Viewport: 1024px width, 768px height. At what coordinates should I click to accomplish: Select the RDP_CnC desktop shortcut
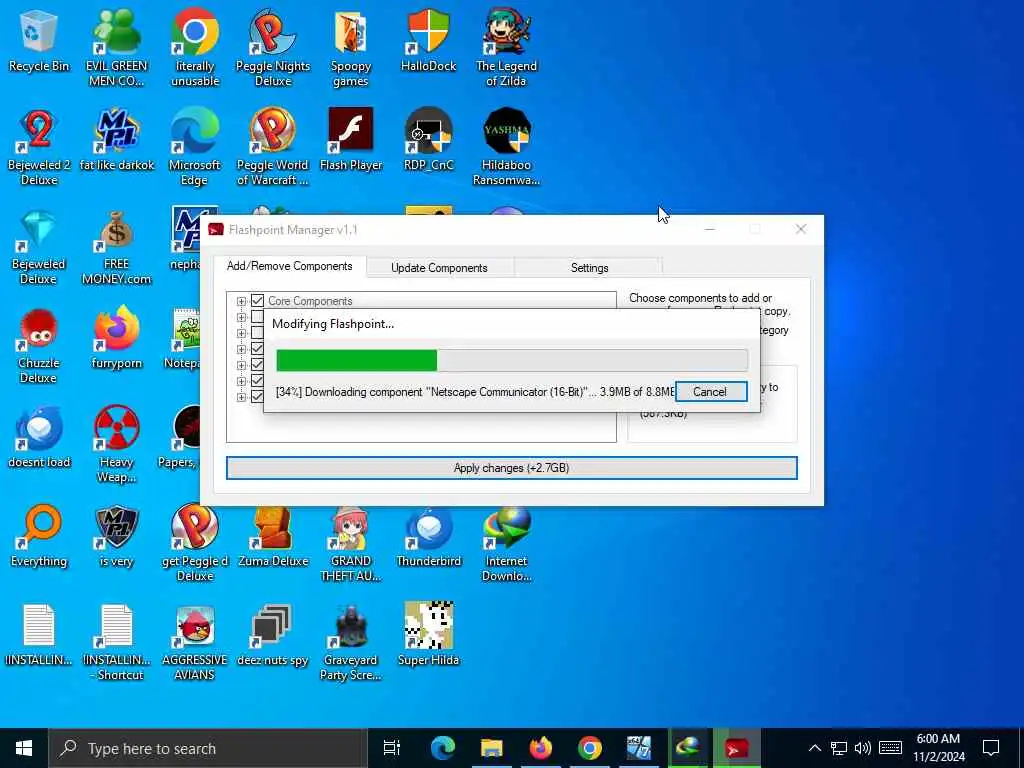[428, 140]
